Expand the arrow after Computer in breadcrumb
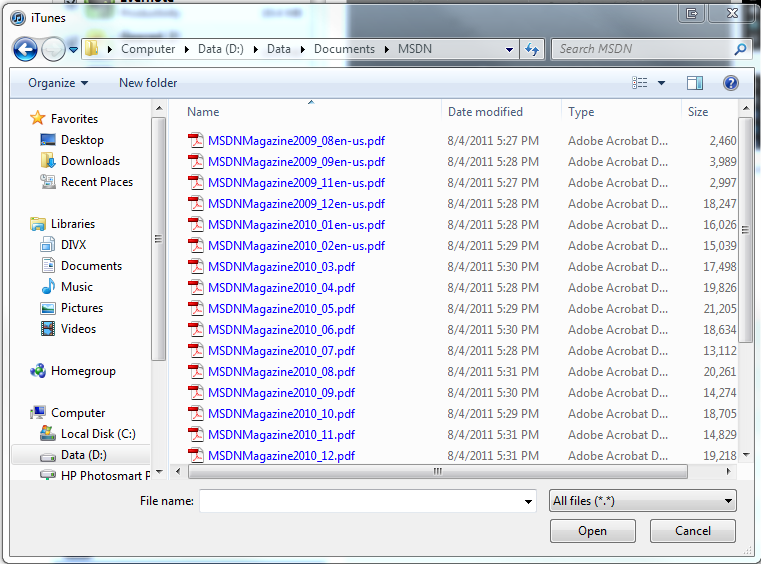 pyautogui.click(x=186, y=50)
